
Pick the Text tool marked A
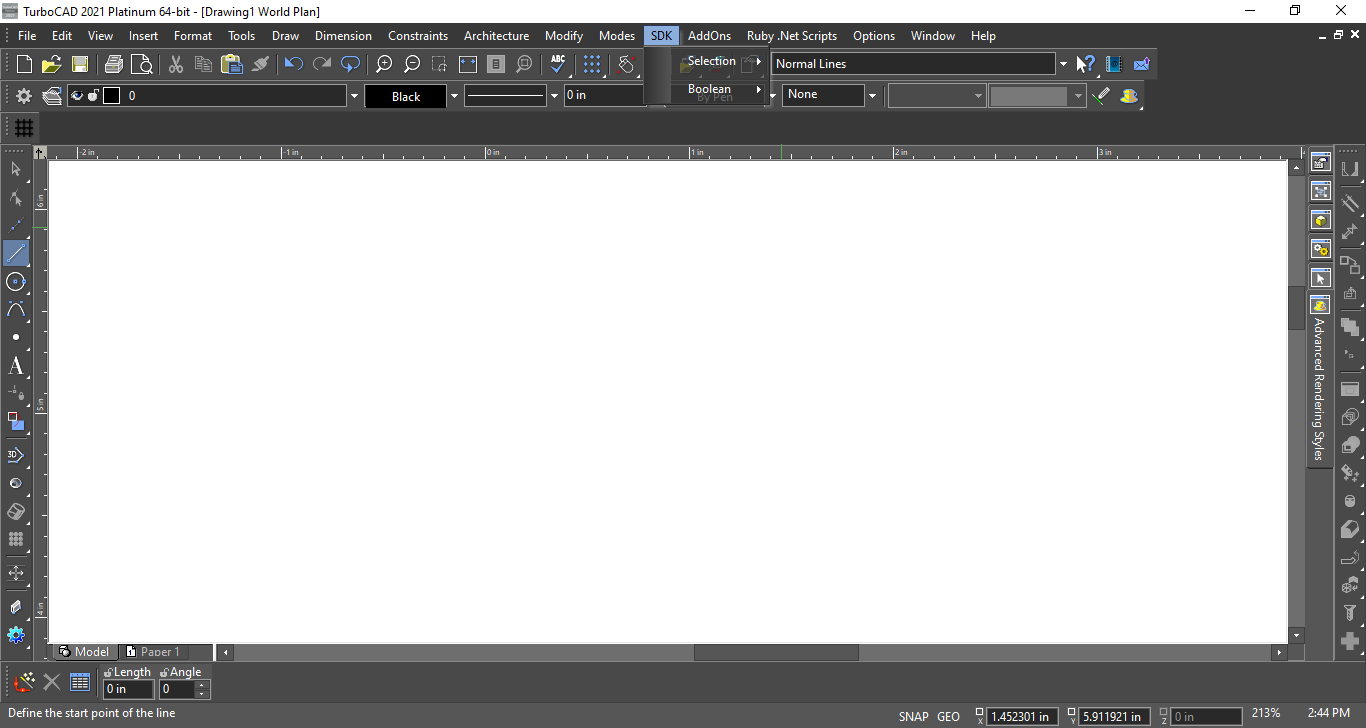16,366
